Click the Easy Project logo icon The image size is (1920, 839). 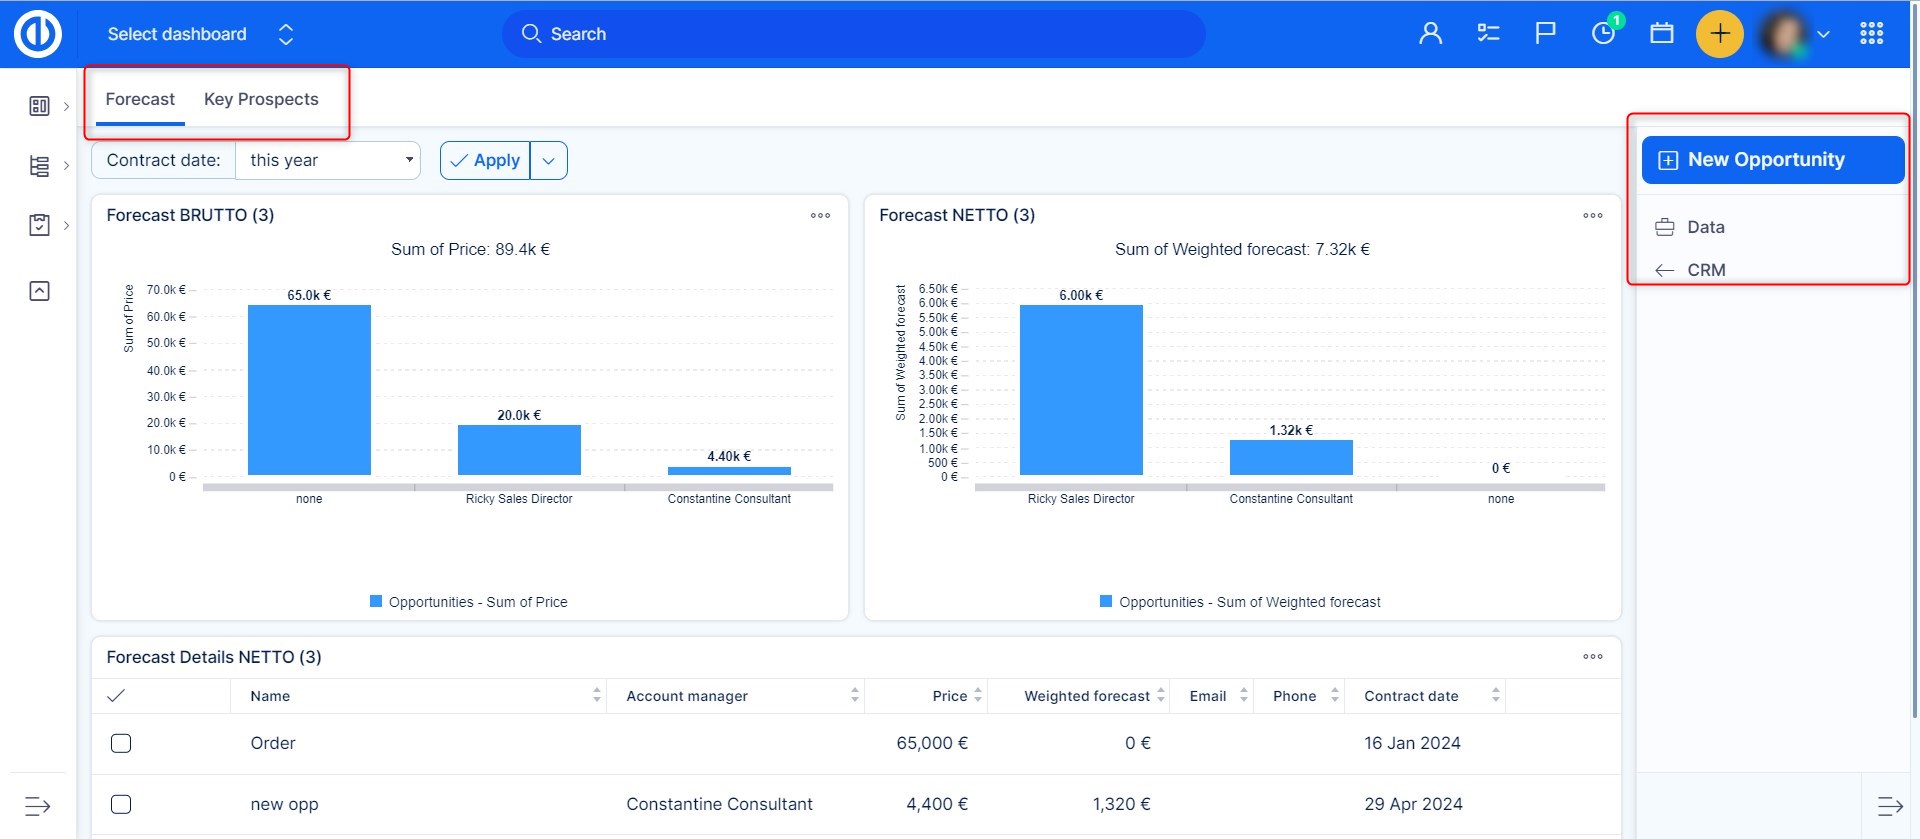38,34
